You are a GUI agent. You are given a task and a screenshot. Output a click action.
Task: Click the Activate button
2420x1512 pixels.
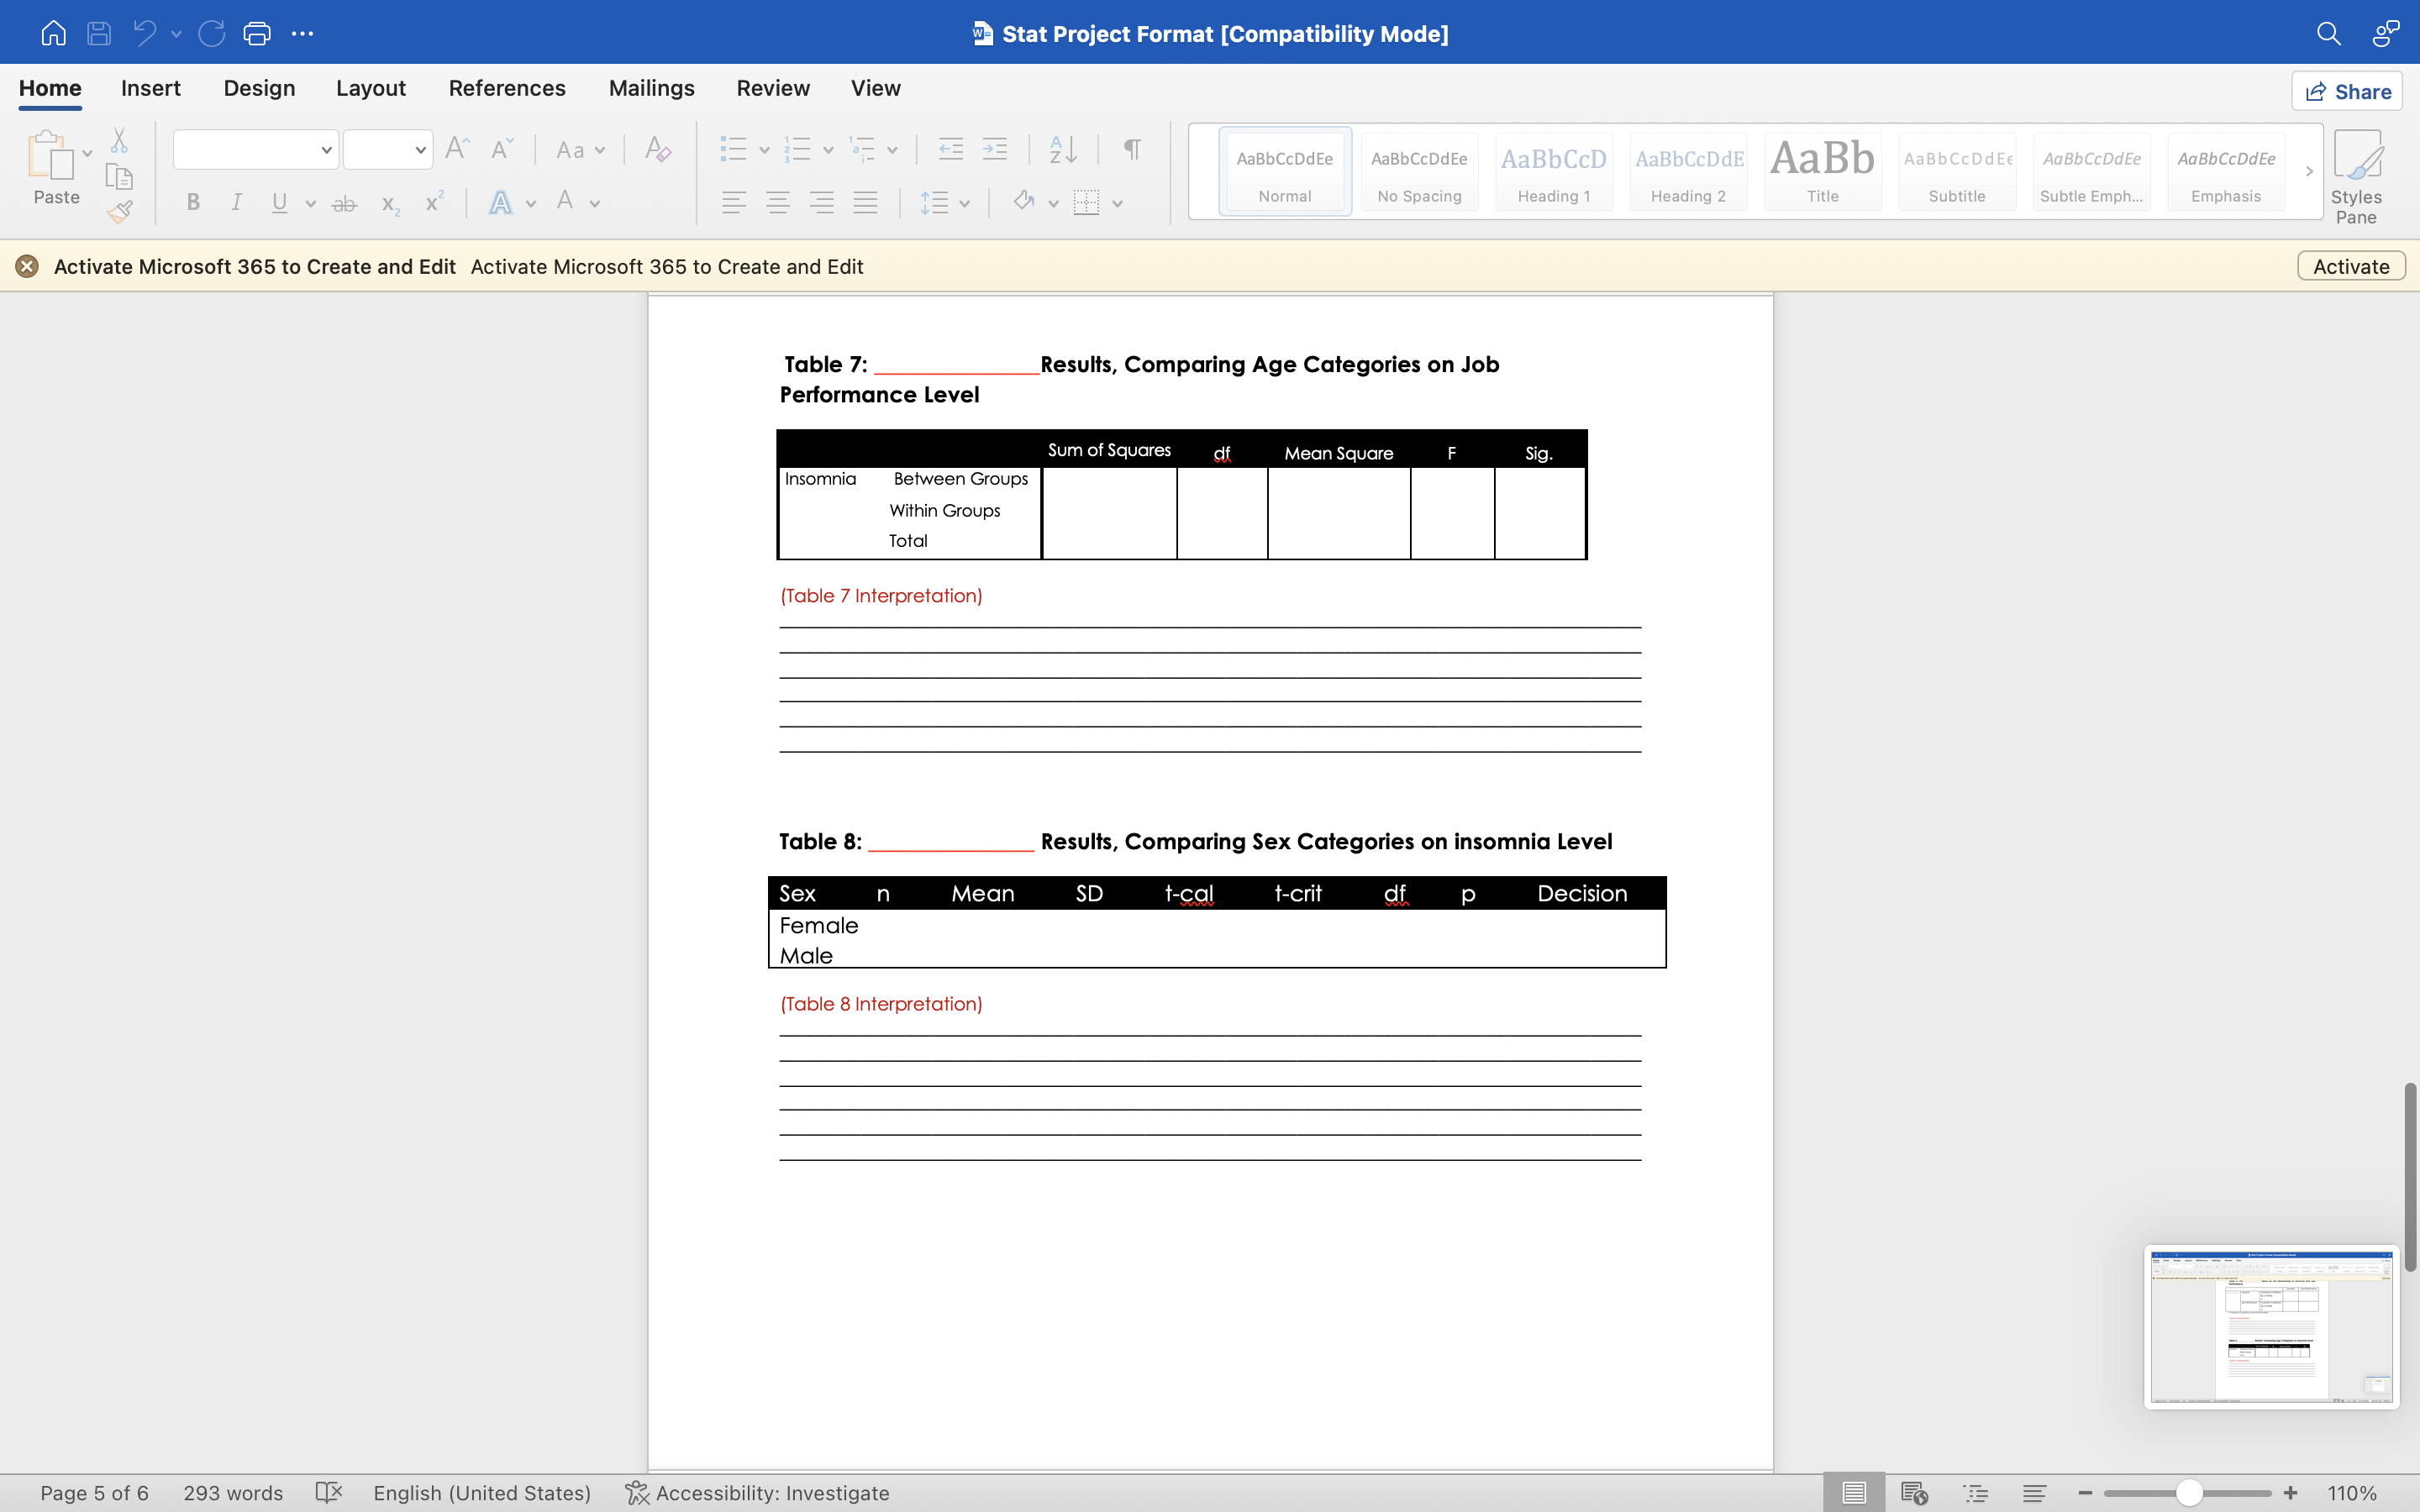(x=2350, y=266)
